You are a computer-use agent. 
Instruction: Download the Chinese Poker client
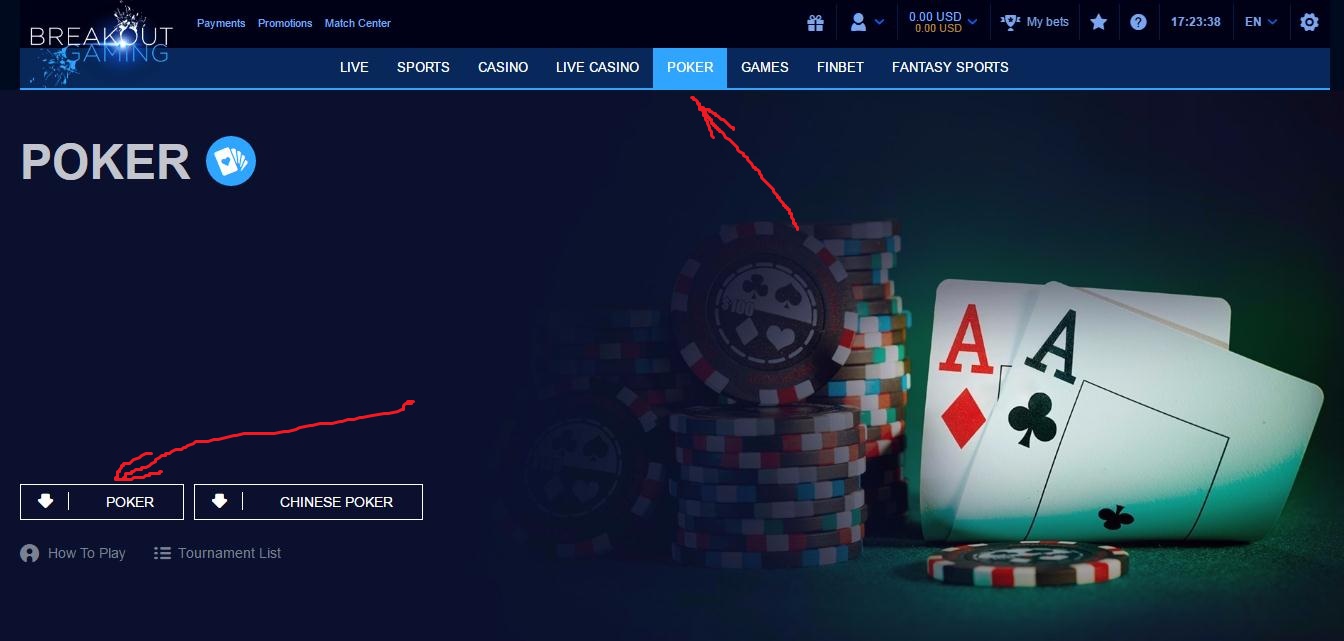point(308,502)
